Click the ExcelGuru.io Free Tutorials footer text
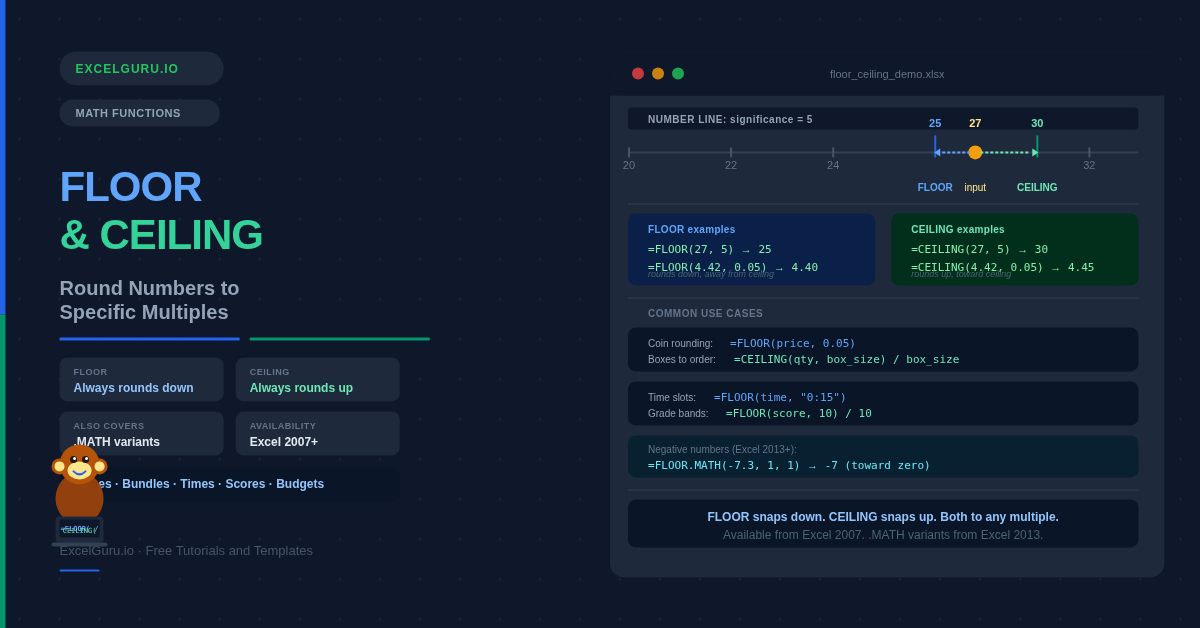Image resolution: width=1200 pixels, height=628 pixels. [x=186, y=551]
